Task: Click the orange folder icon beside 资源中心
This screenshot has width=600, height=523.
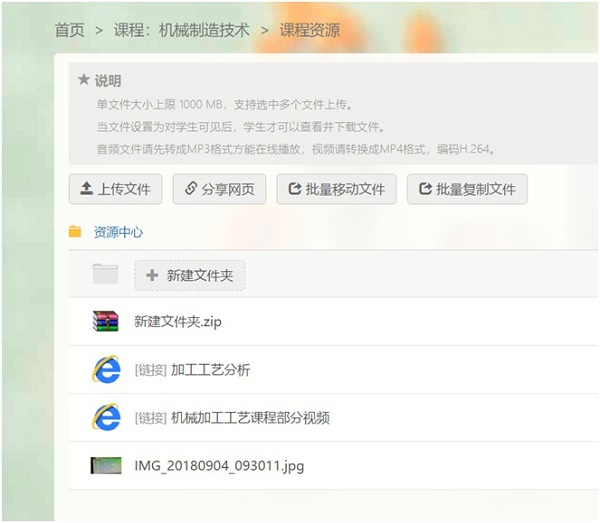Action: click(x=75, y=232)
